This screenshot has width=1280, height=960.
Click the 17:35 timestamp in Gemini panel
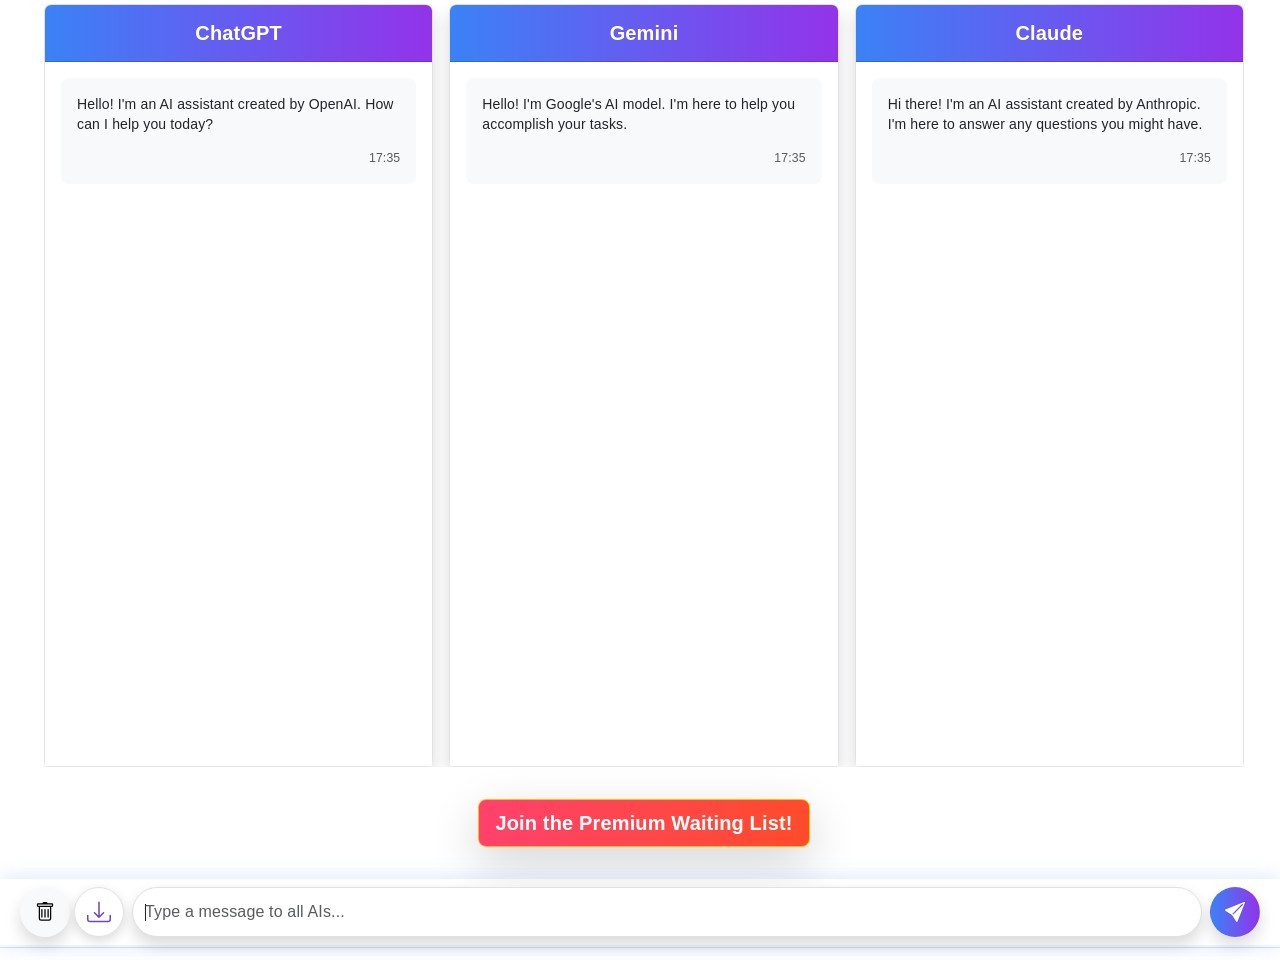tap(789, 158)
